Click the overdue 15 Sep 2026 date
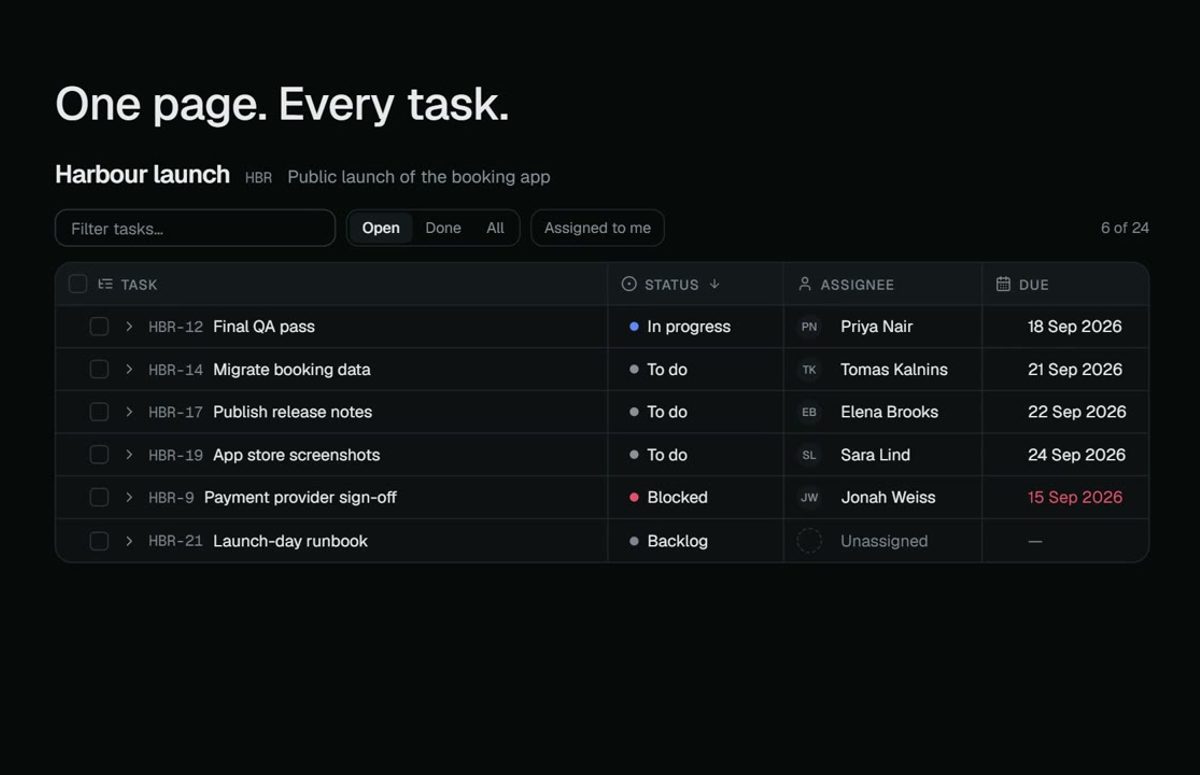The image size is (1200, 775). [x=1075, y=497]
